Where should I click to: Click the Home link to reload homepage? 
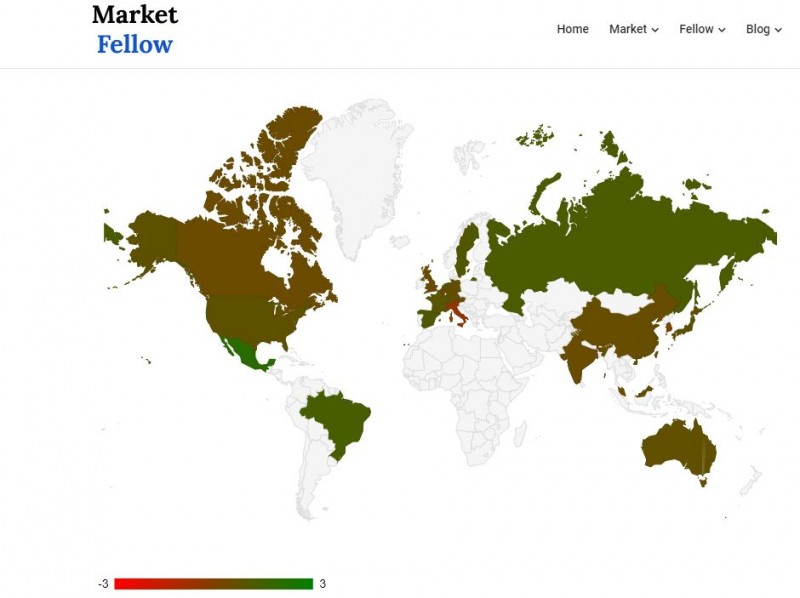point(572,29)
